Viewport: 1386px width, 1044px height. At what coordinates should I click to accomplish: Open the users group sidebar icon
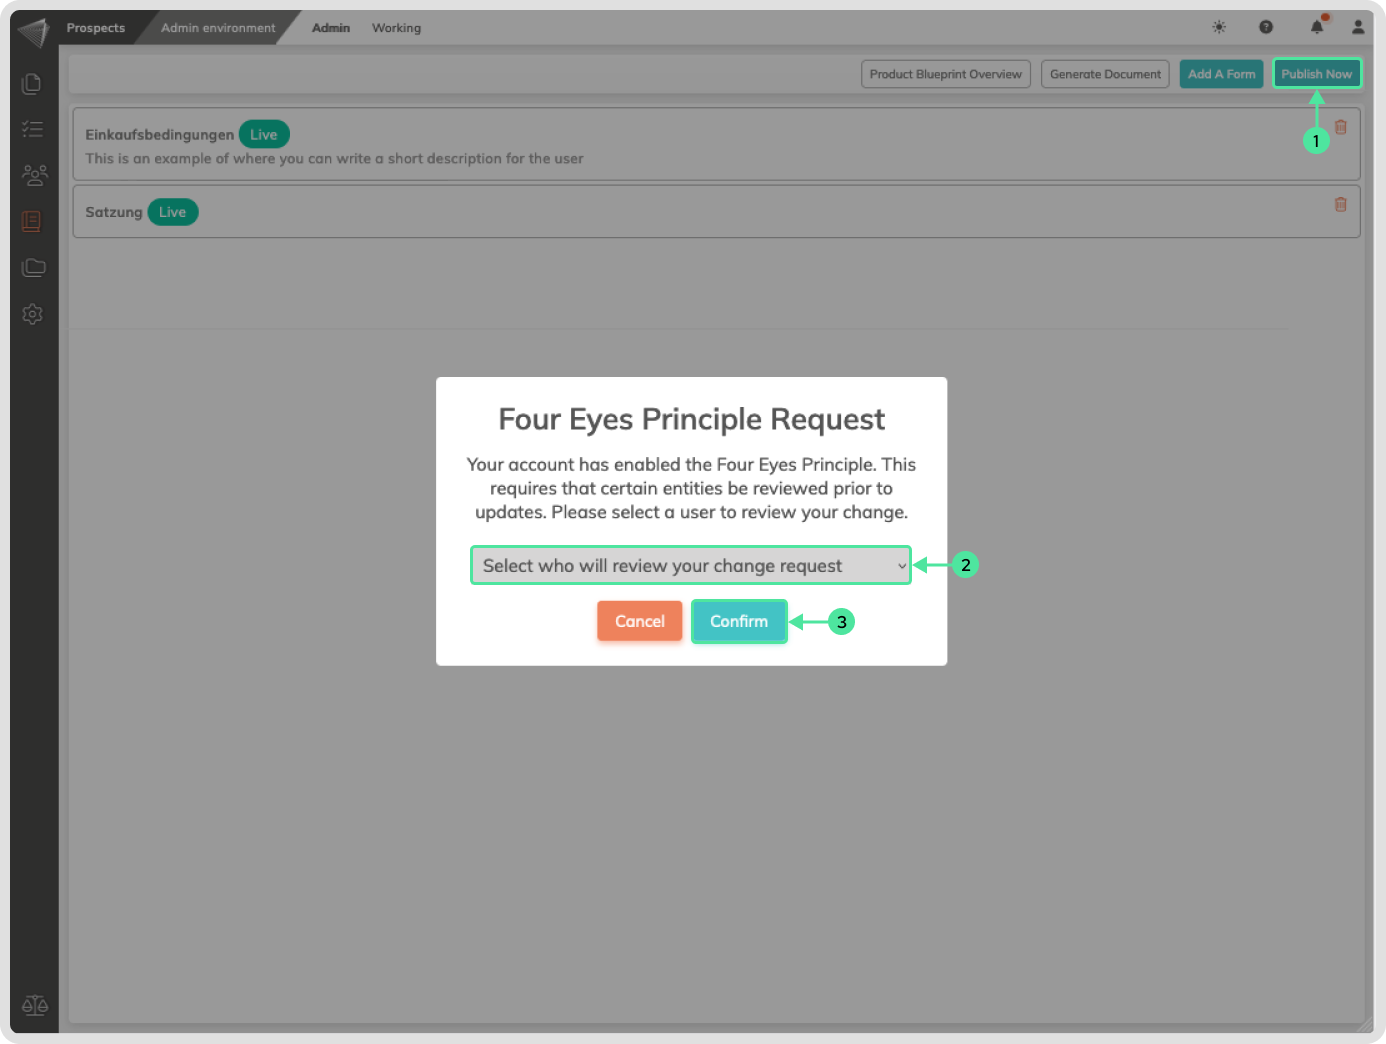[x=34, y=175]
